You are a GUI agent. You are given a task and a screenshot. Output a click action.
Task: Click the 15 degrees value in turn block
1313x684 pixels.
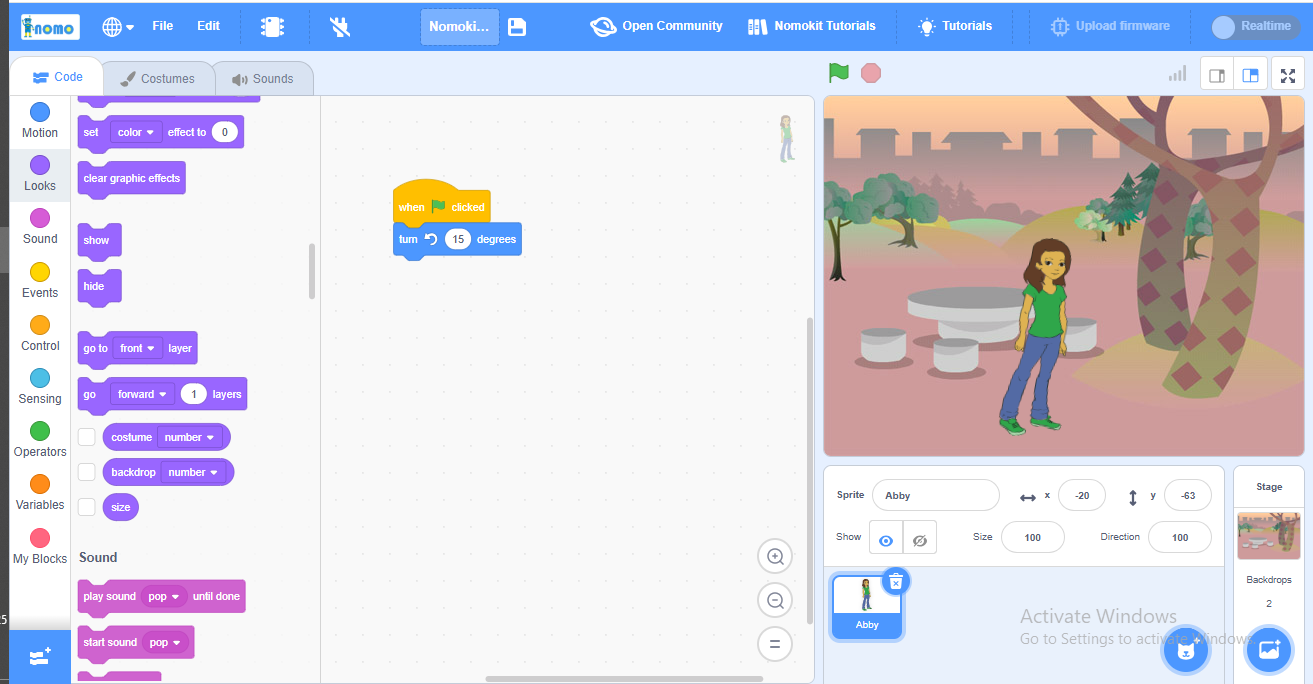click(458, 239)
